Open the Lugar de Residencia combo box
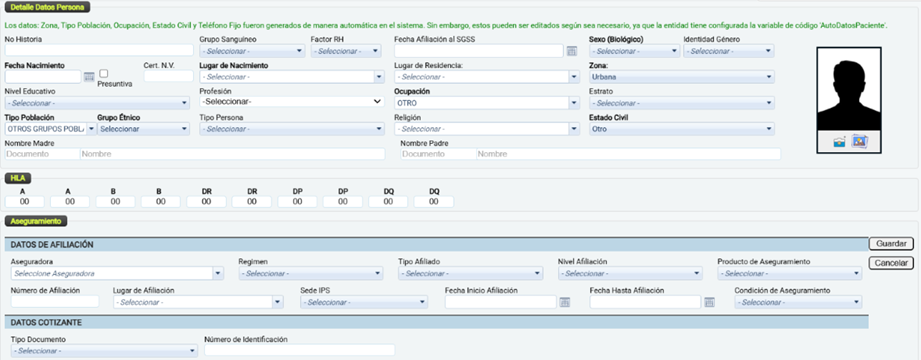Screen dimensions: 921x360 (x=487, y=77)
